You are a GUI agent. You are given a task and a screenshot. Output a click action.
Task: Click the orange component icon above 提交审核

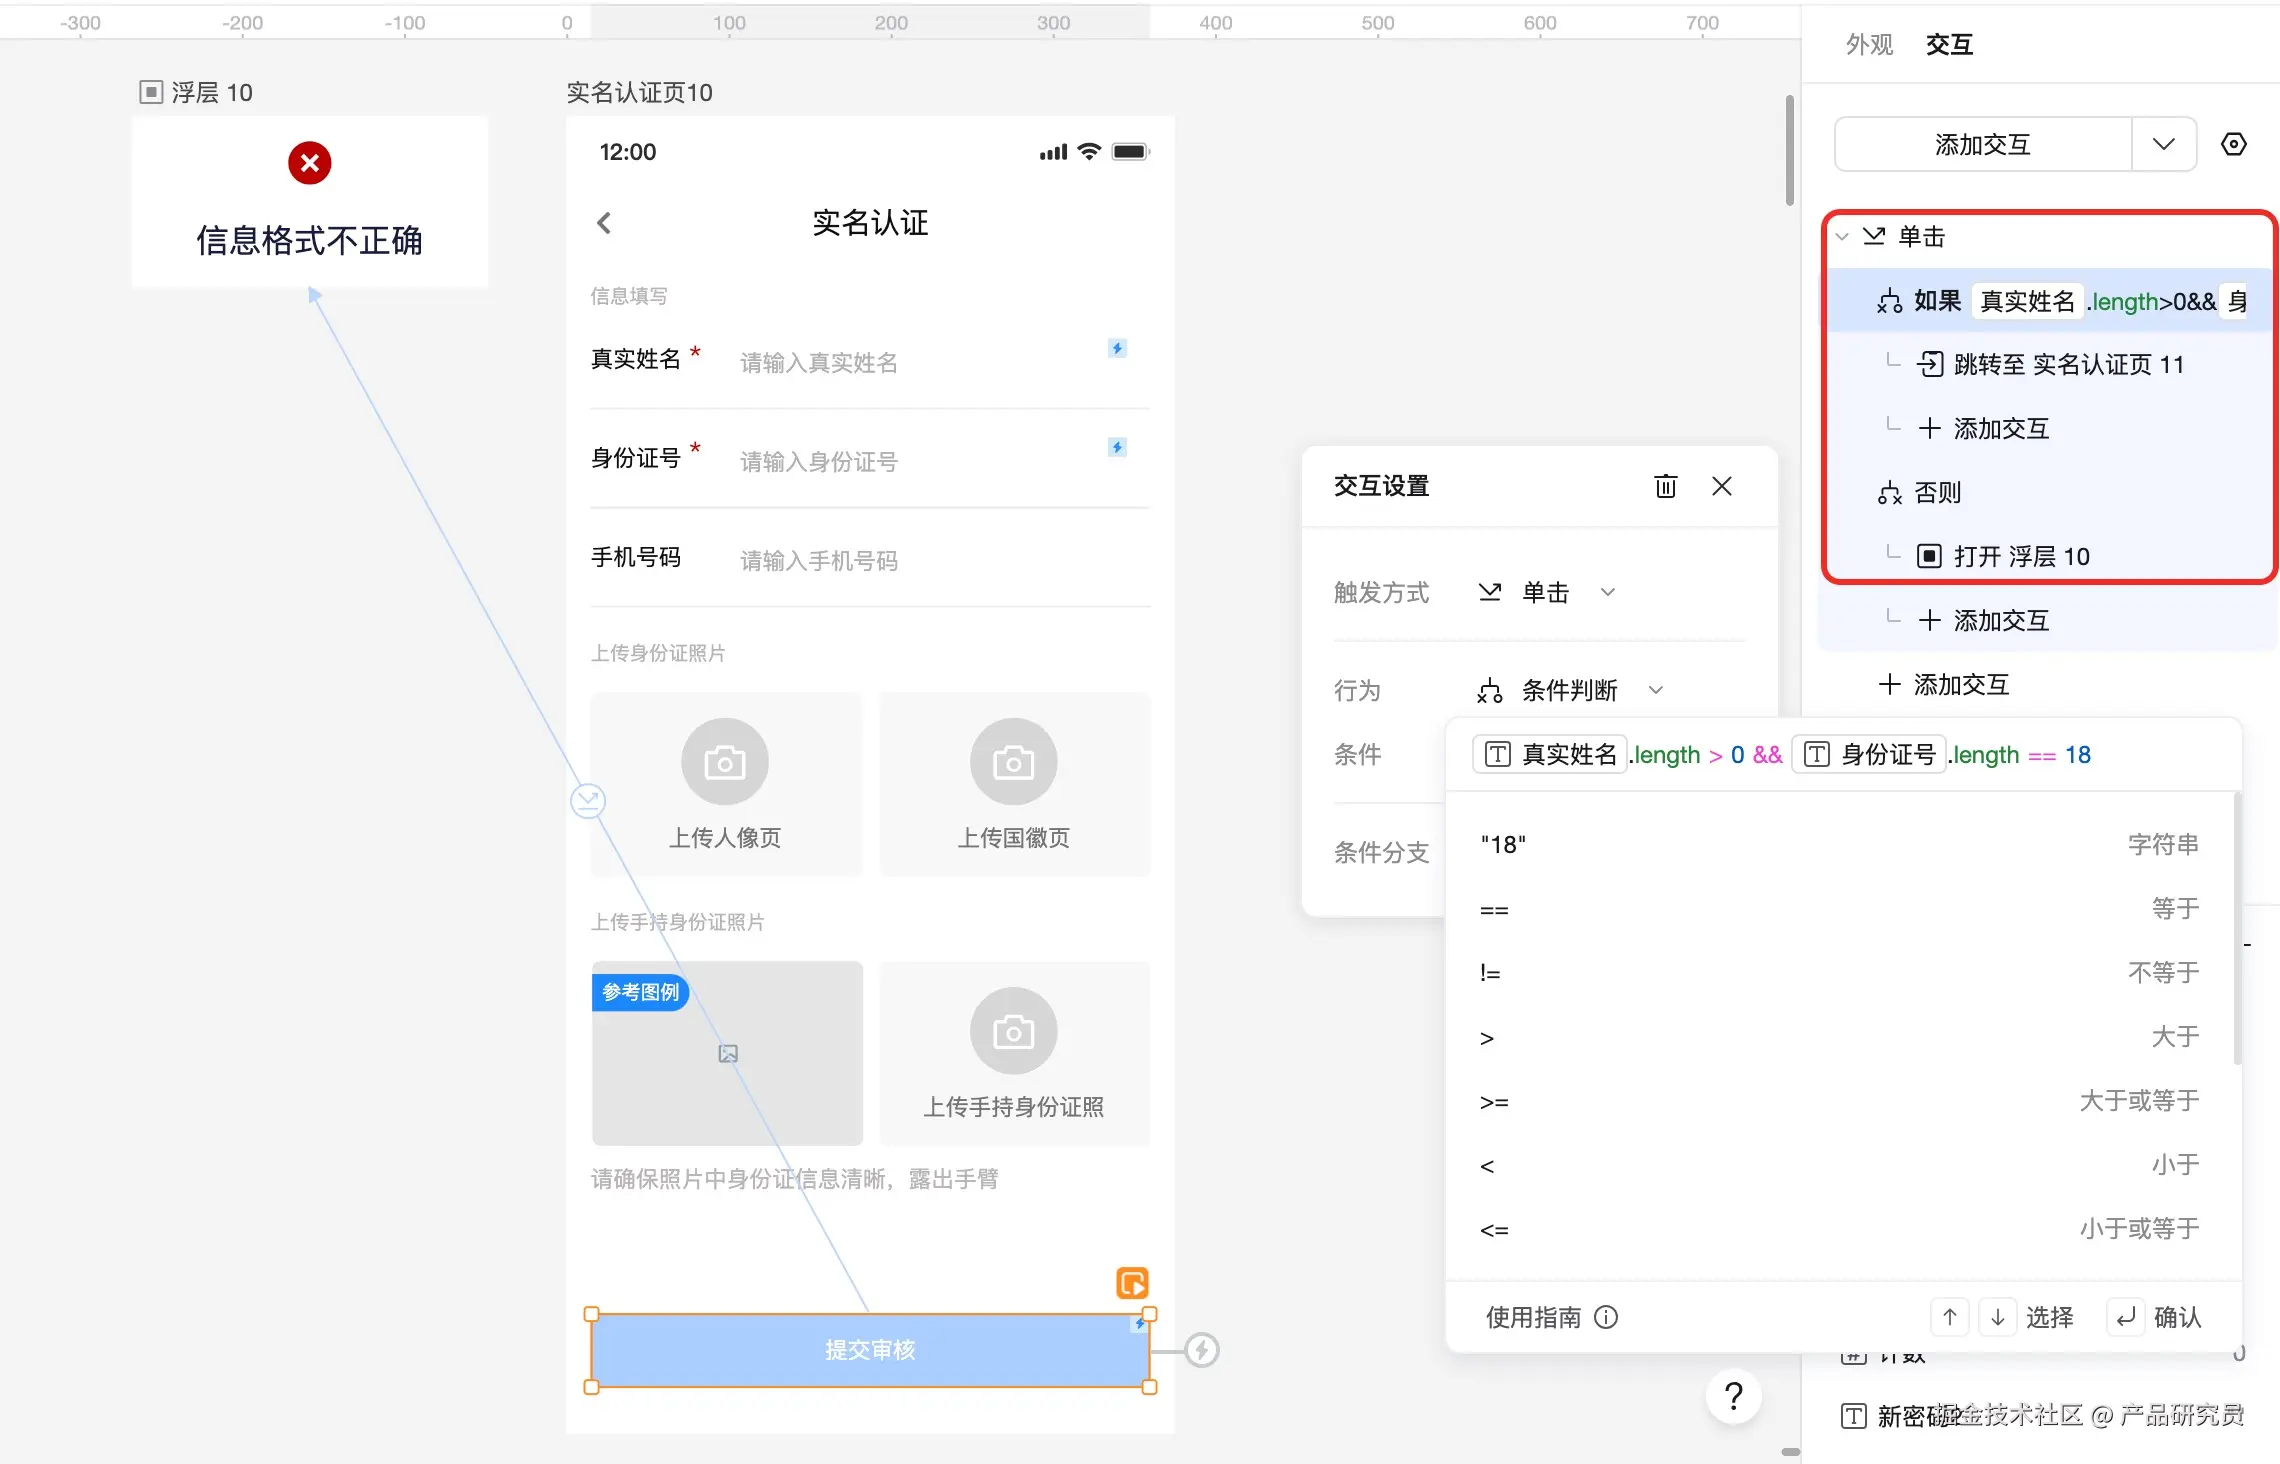(x=1132, y=1283)
